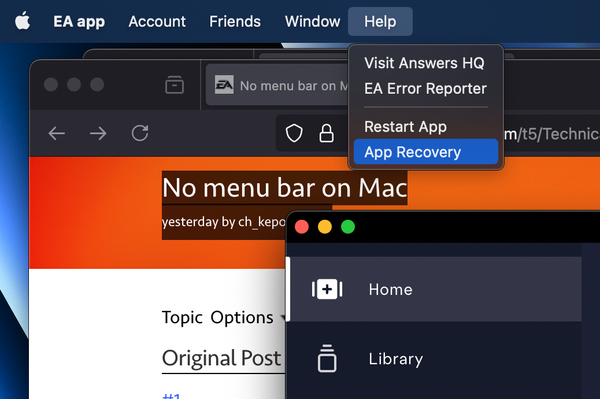Open the Topic Options dropdown
600x399 pixels.
223,318
